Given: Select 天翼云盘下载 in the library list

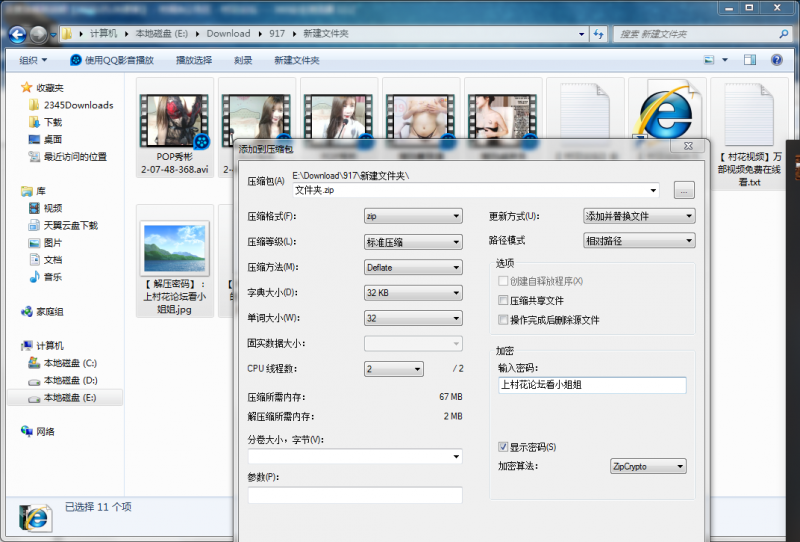Looking at the screenshot, I should pyautogui.click(x=70, y=225).
